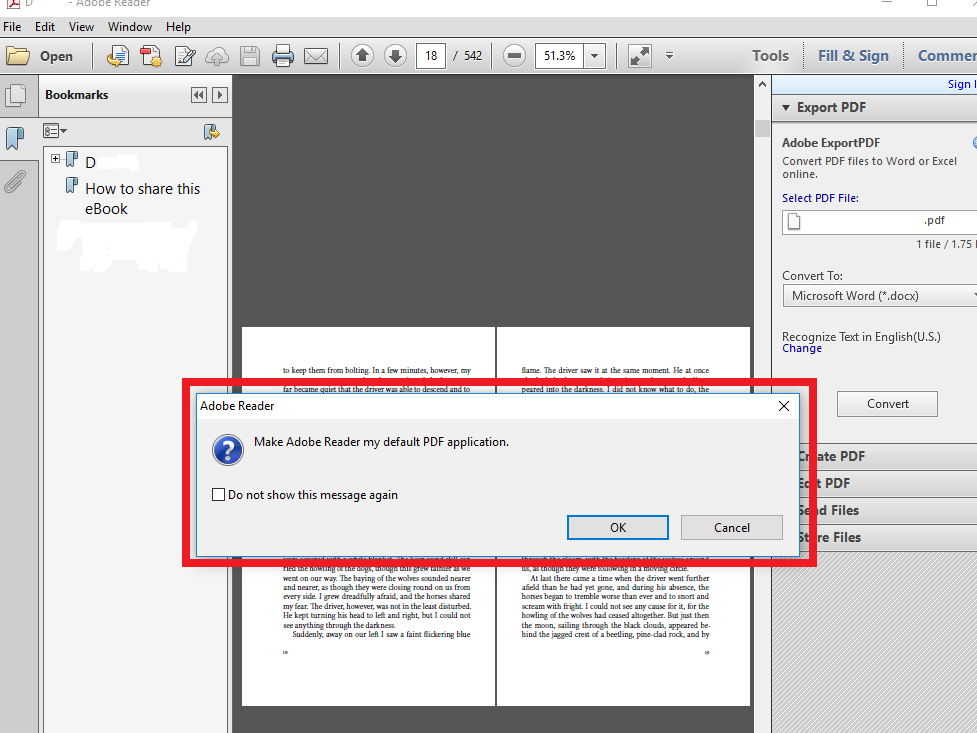The height and width of the screenshot is (733, 977).
Task: Open the toolbar customize small dropdown arrow
Action: (669, 55)
